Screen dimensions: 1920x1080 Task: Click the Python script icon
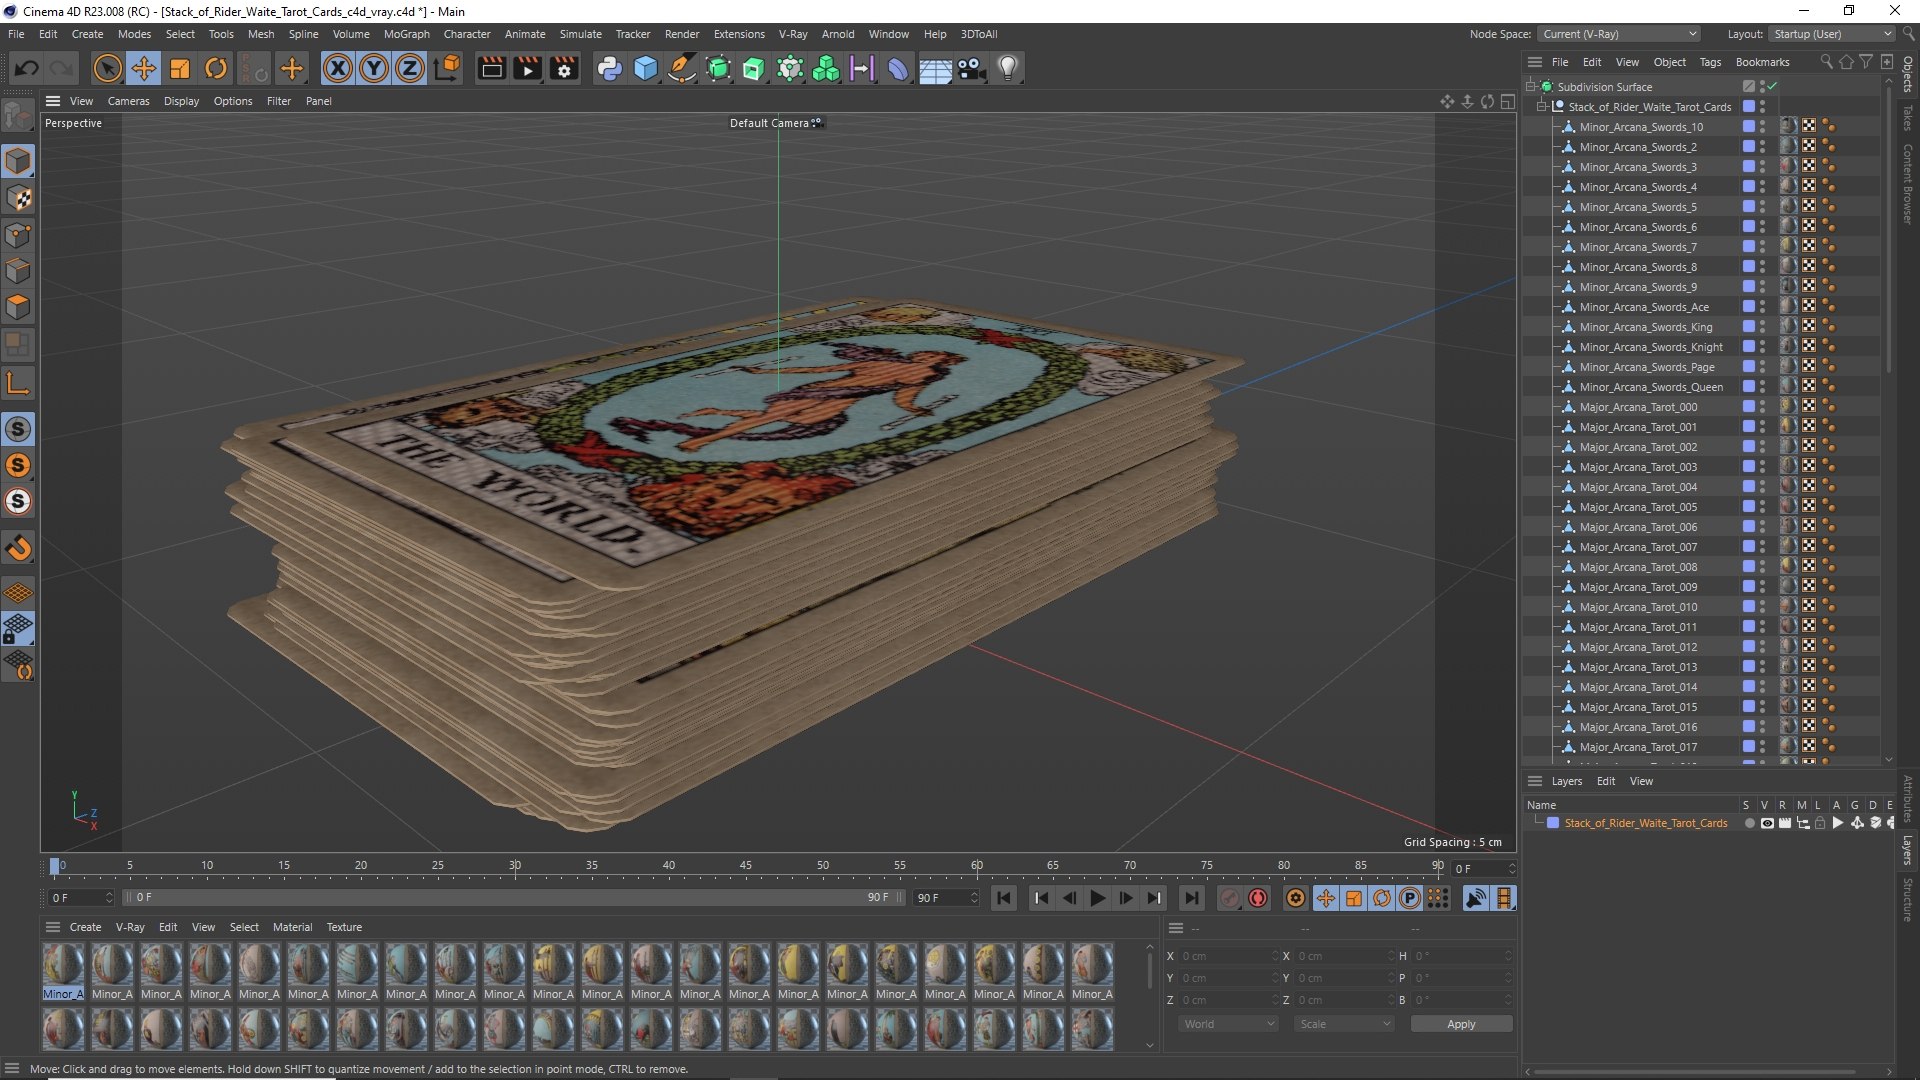(609, 68)
